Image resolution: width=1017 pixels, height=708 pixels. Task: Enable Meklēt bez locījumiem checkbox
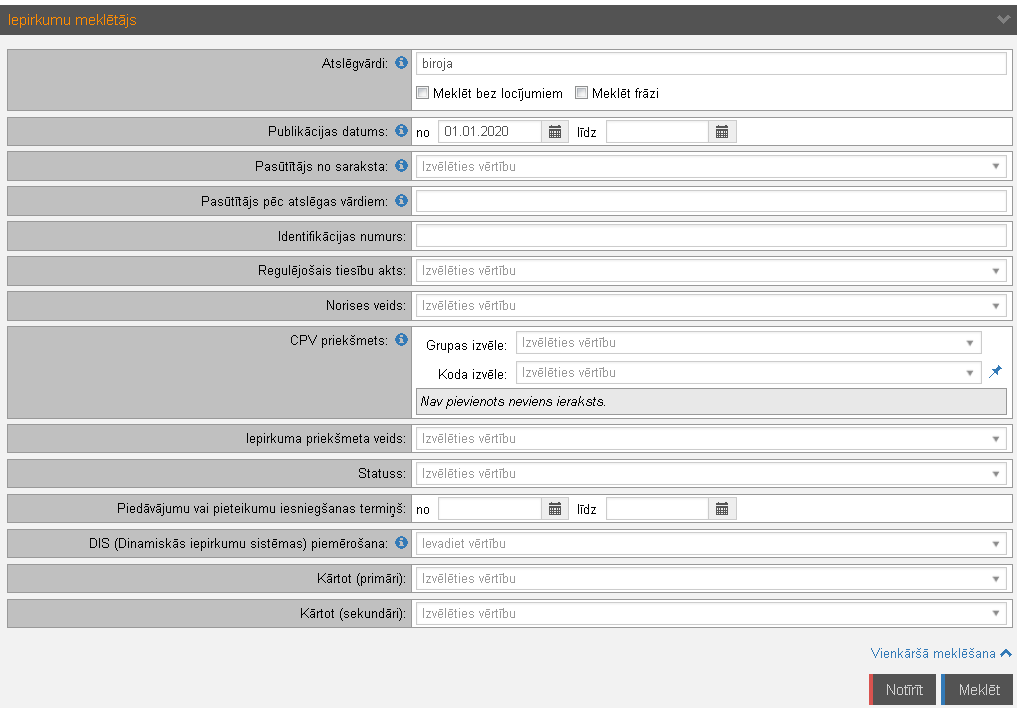click(423, 94)
